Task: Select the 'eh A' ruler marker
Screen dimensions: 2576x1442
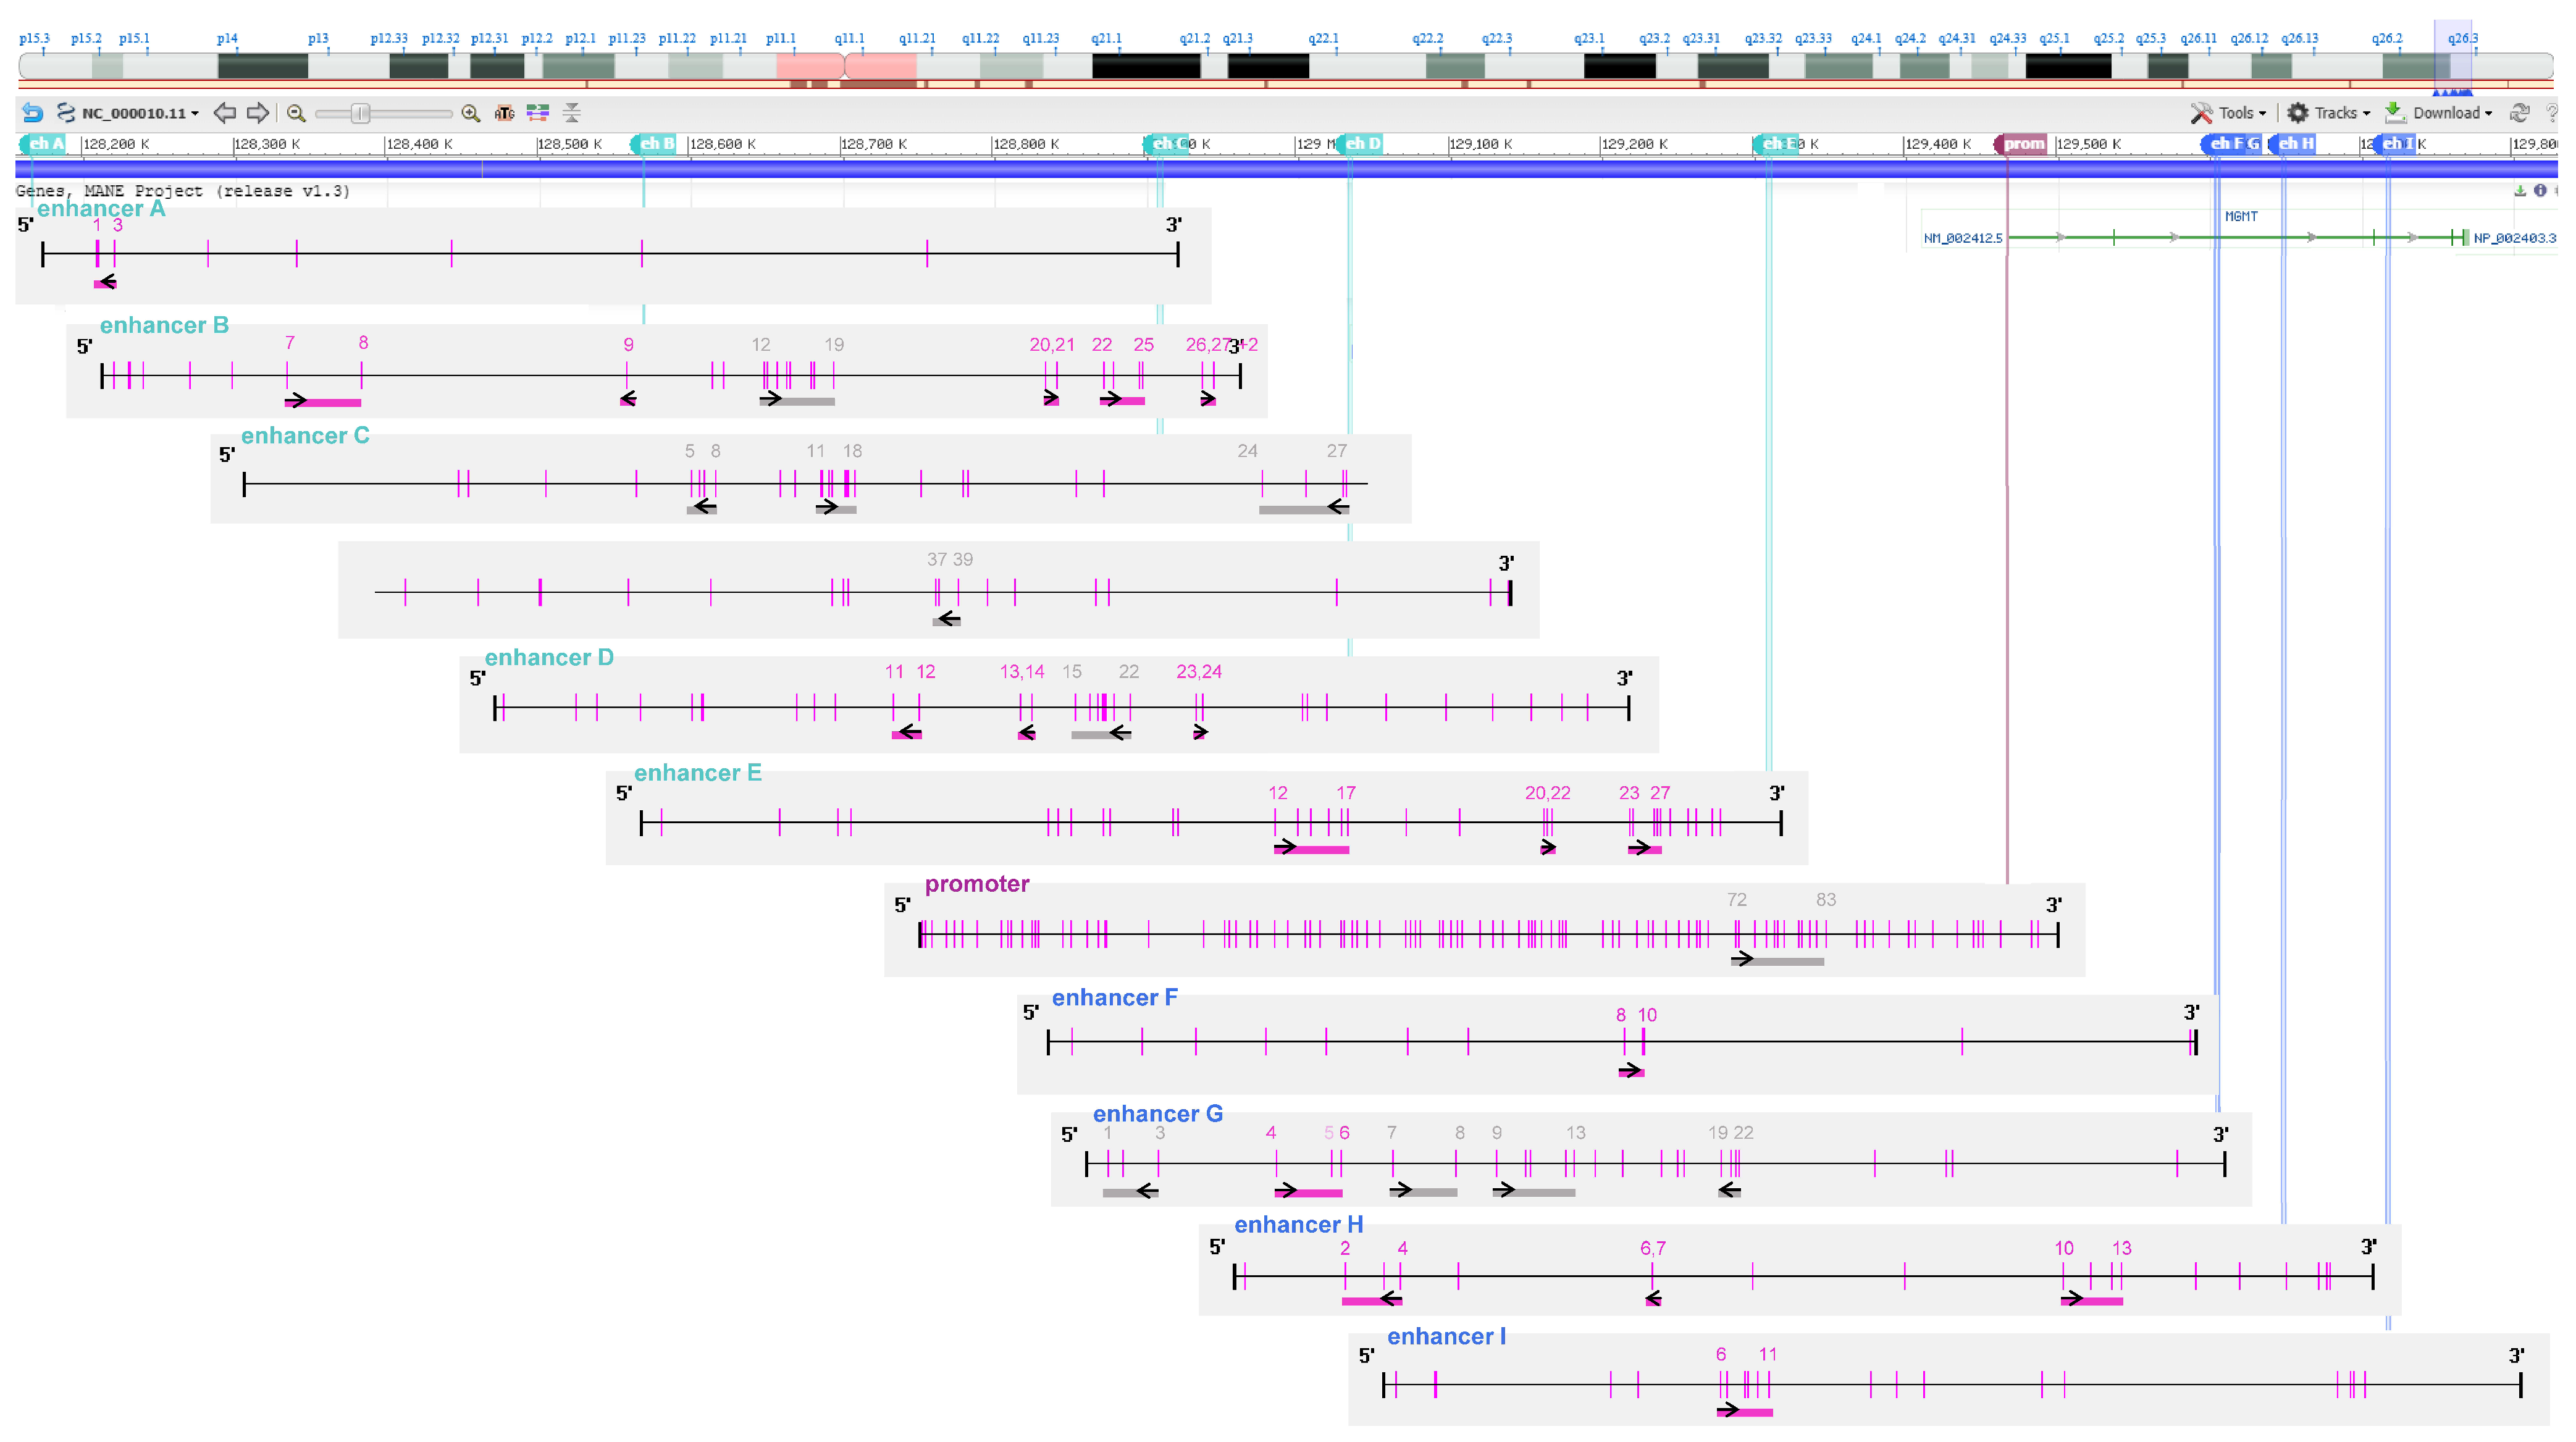Action: (x=44, y=144)
